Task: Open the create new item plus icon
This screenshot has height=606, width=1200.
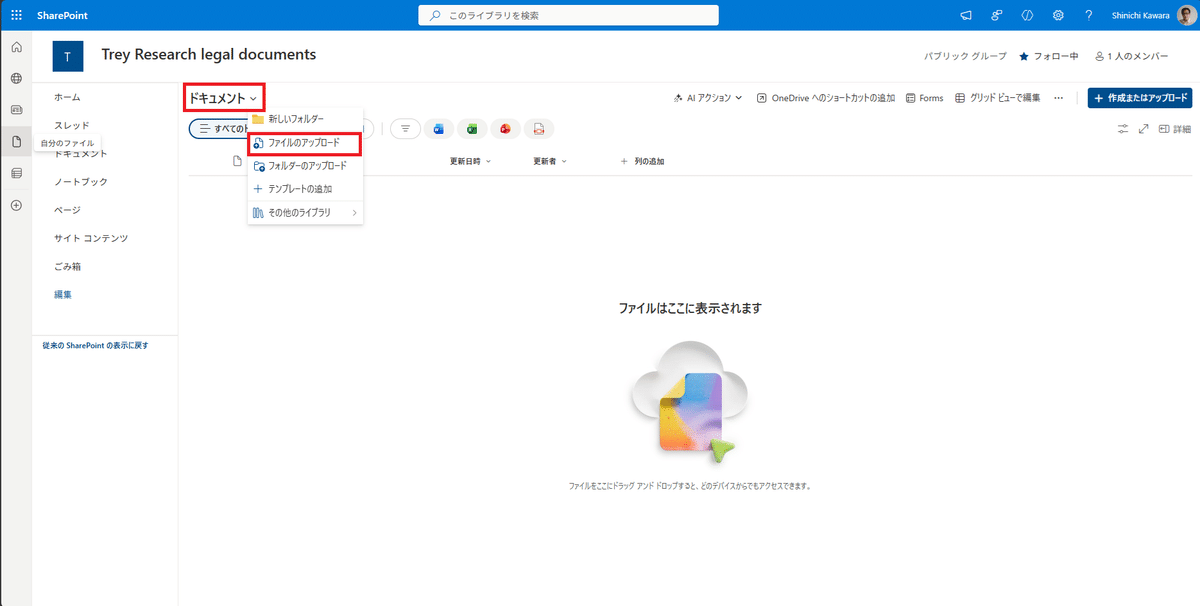Action: [16, 206]
